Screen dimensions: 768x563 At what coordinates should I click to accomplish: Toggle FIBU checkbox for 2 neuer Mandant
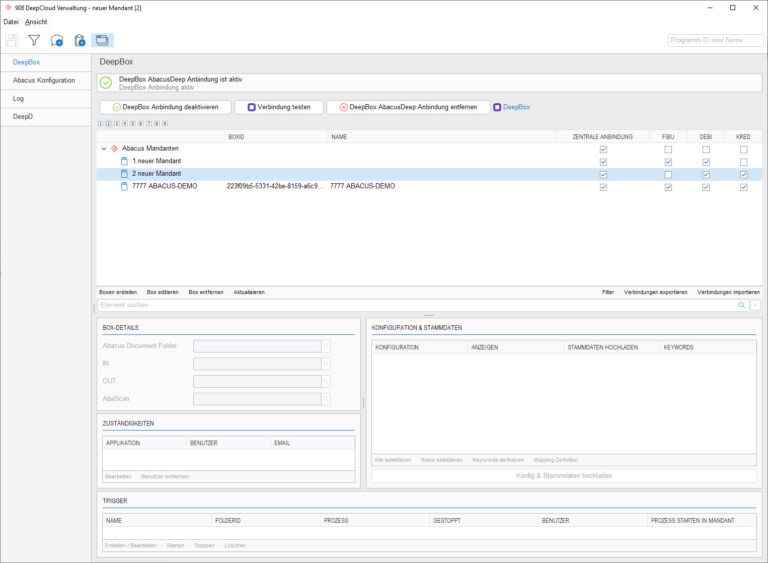(668, 174)
